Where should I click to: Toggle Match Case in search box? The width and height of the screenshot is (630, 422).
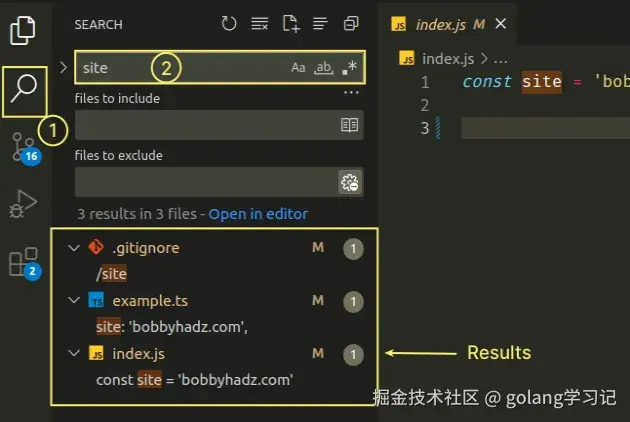click(x=298, y=68)
